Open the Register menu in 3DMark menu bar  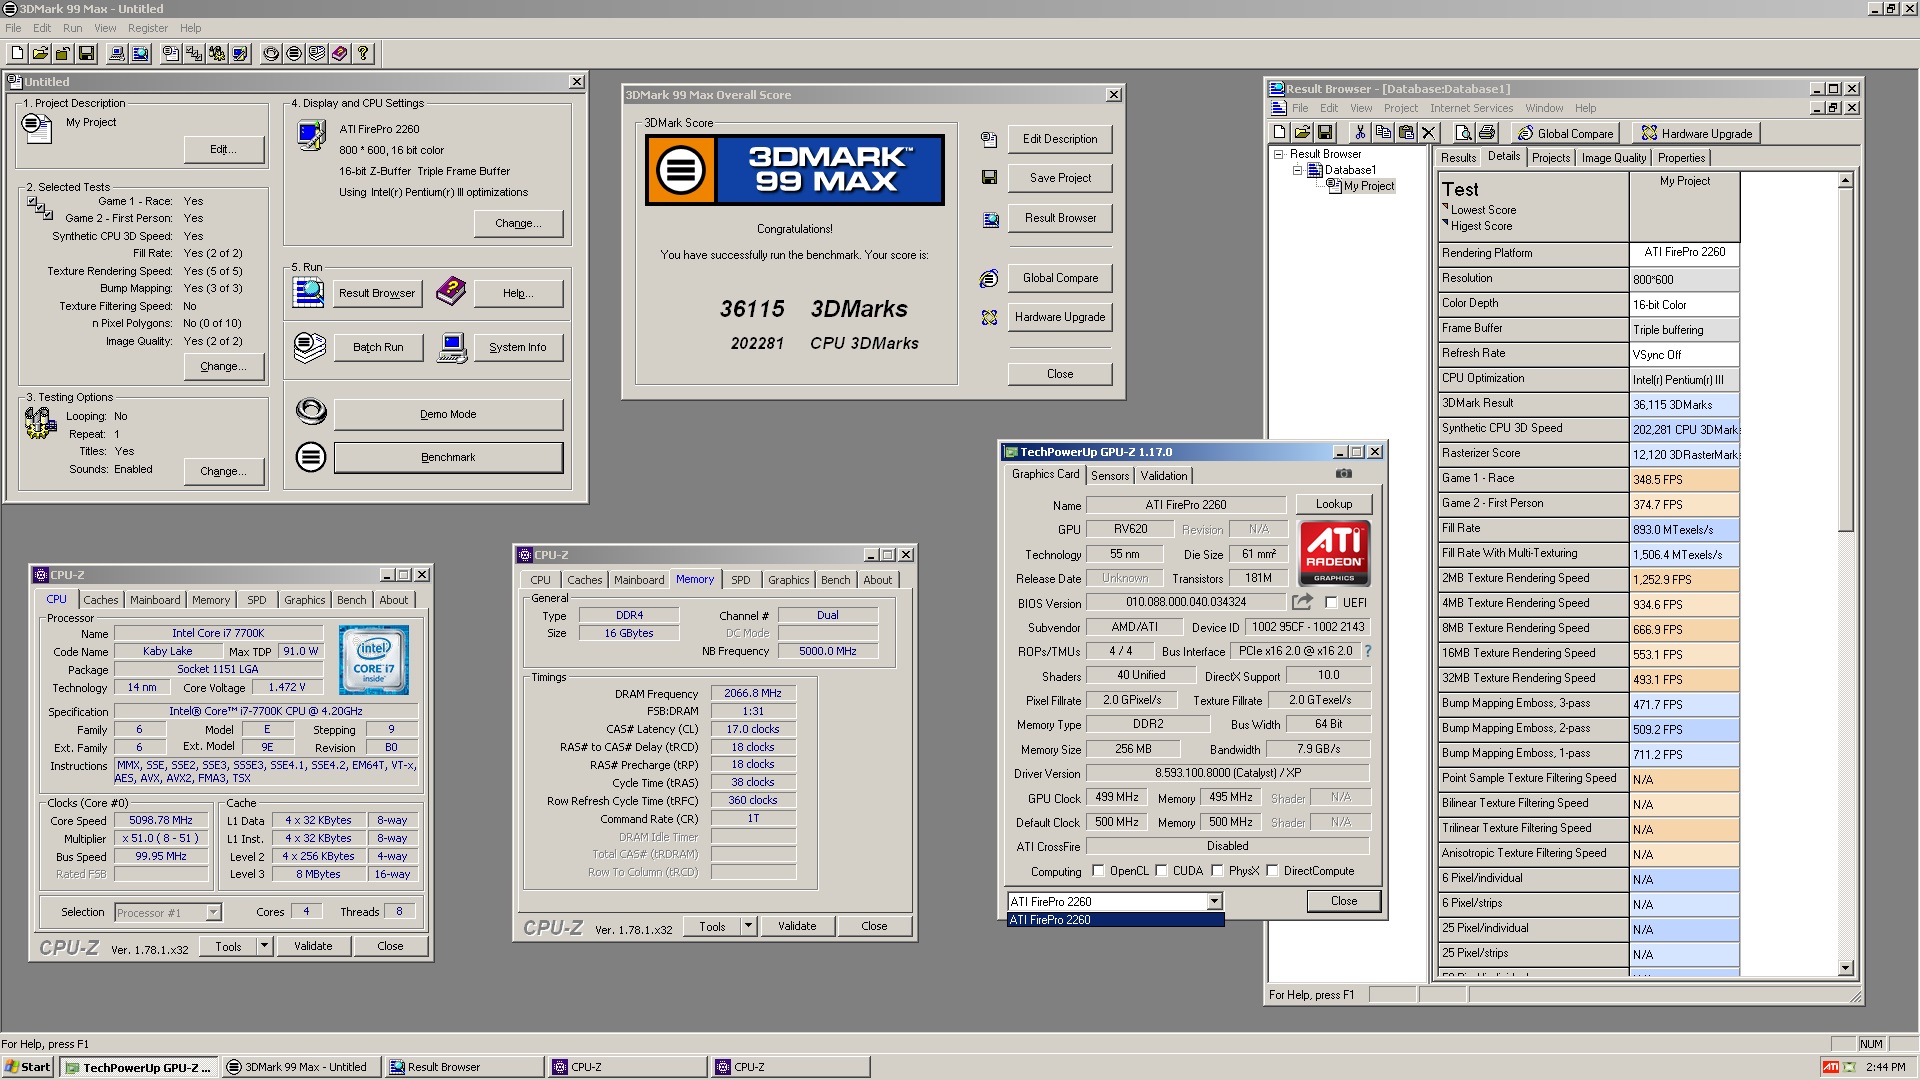pyautogui.click(x=148, y=28)
